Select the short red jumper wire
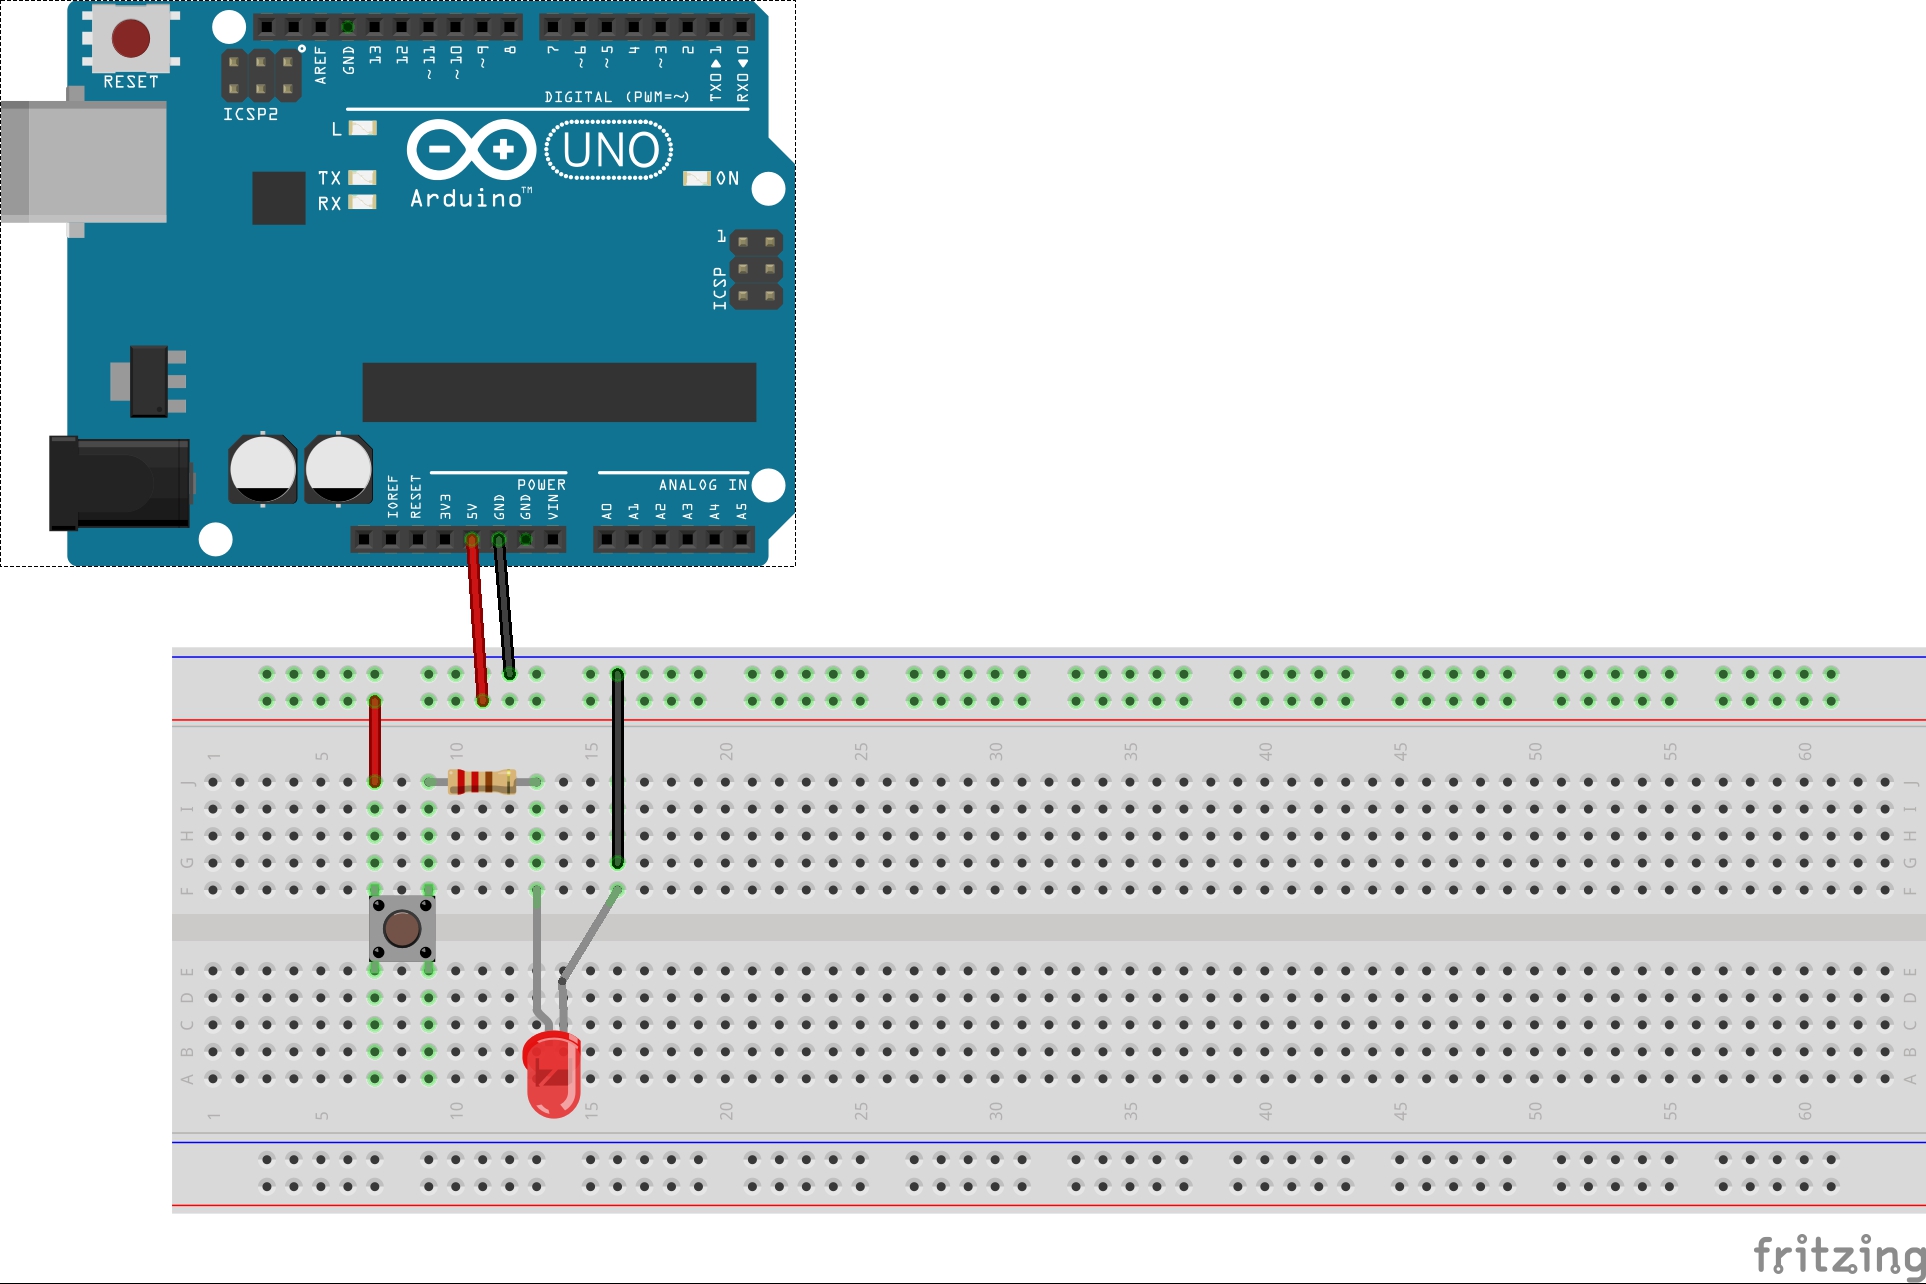This screenshot has width=1926, height=1284. (x=375, y=741)
